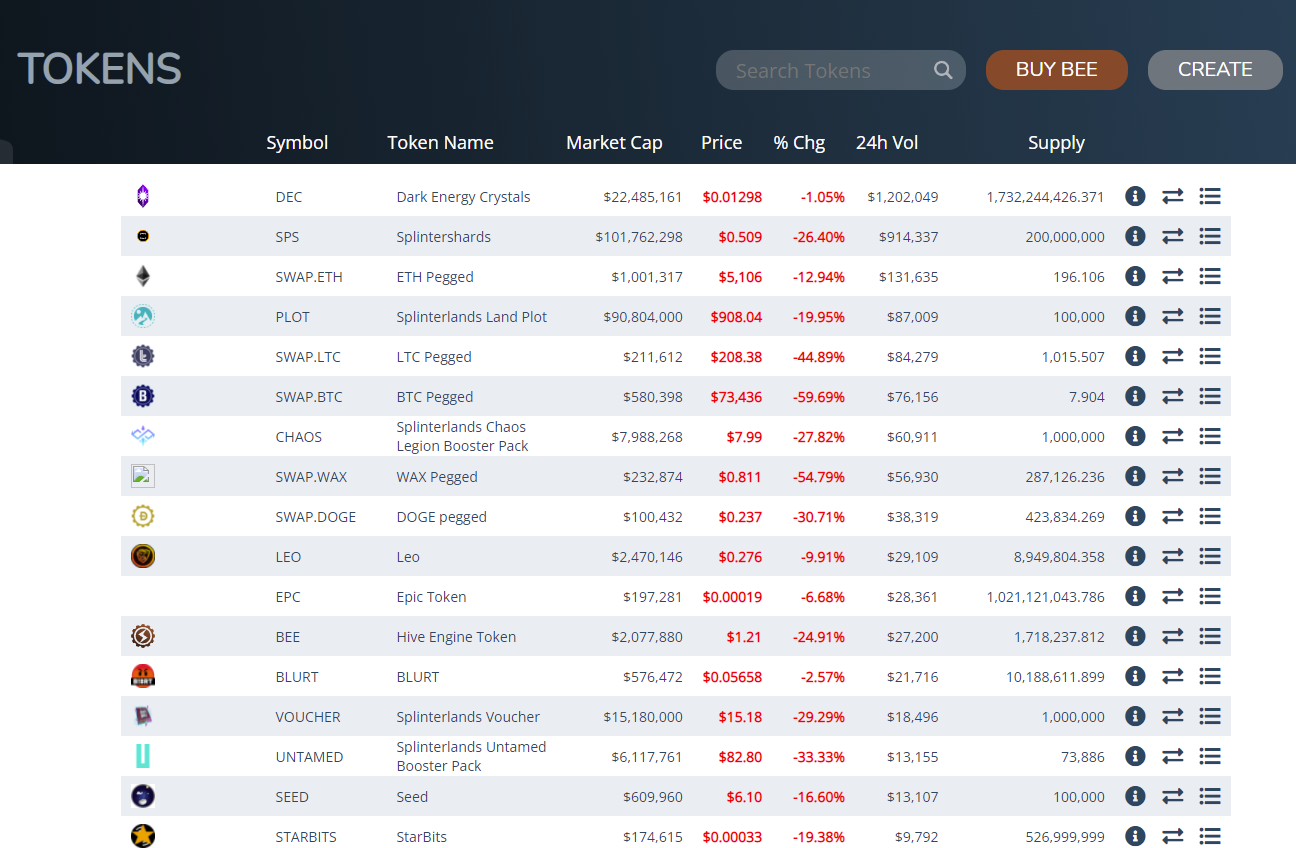
Task: Click the SWAP.ETH Ethereum logo
Action: pos(143,276)
